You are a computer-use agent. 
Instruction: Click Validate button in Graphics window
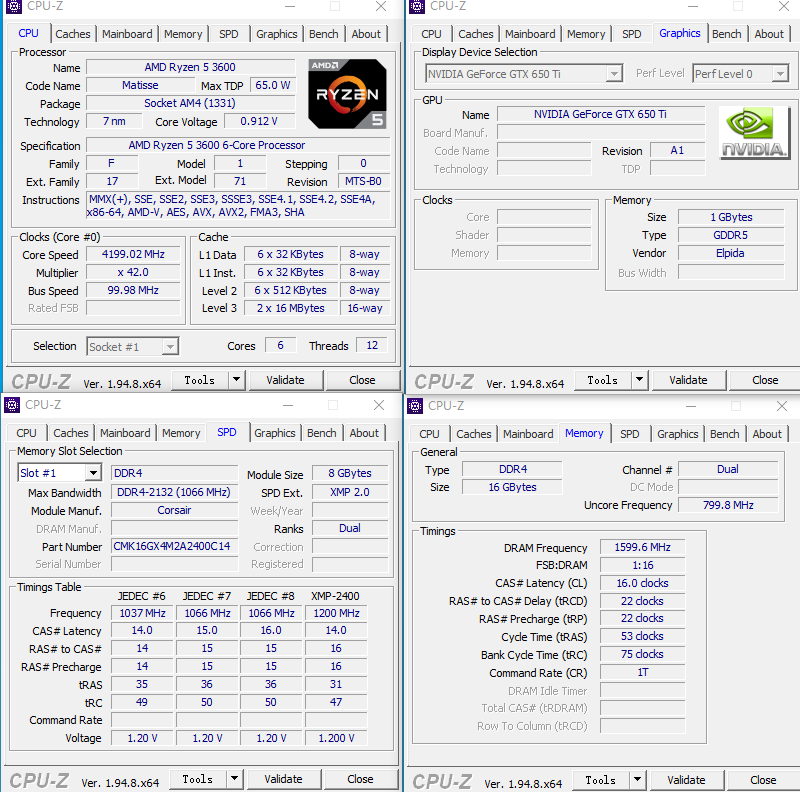click(688, 380)
